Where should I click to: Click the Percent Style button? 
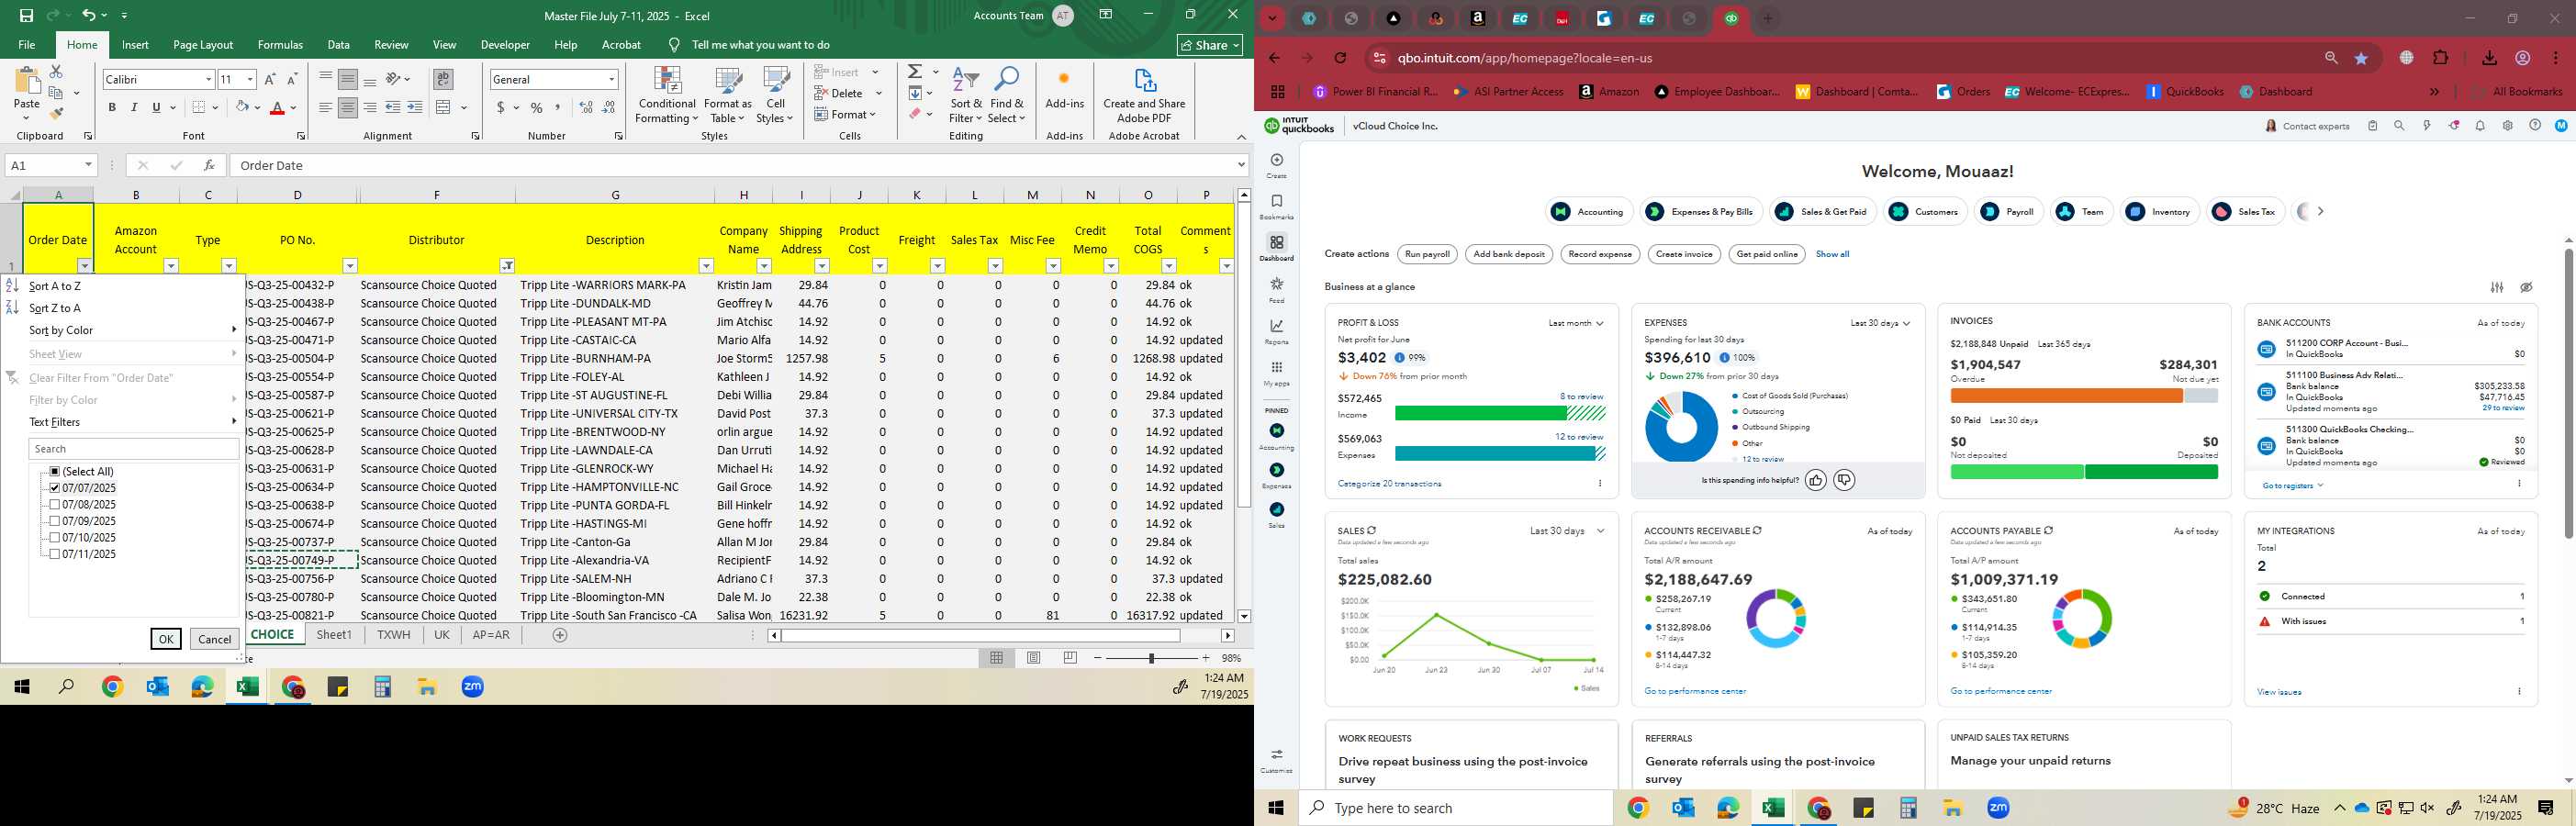pyautogui.click(x=537, y=108)
